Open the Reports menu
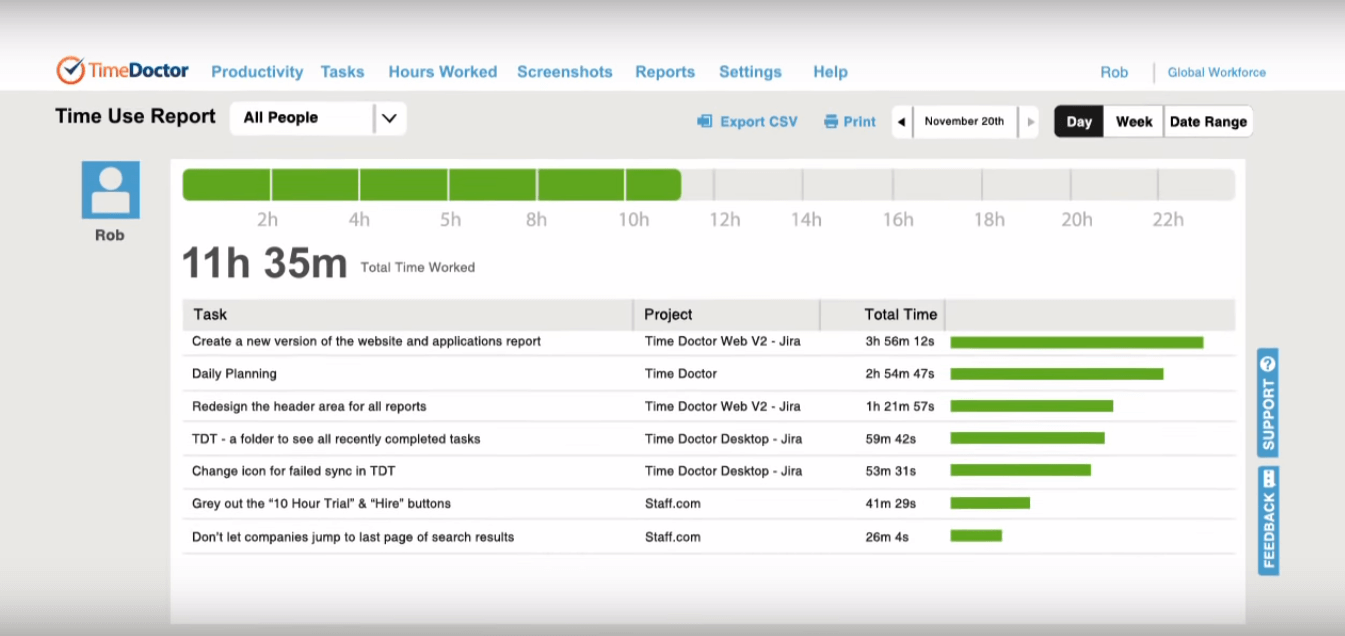Viewport: 1345px width, 636px height. pyautogui.click(x=664, y=71)
